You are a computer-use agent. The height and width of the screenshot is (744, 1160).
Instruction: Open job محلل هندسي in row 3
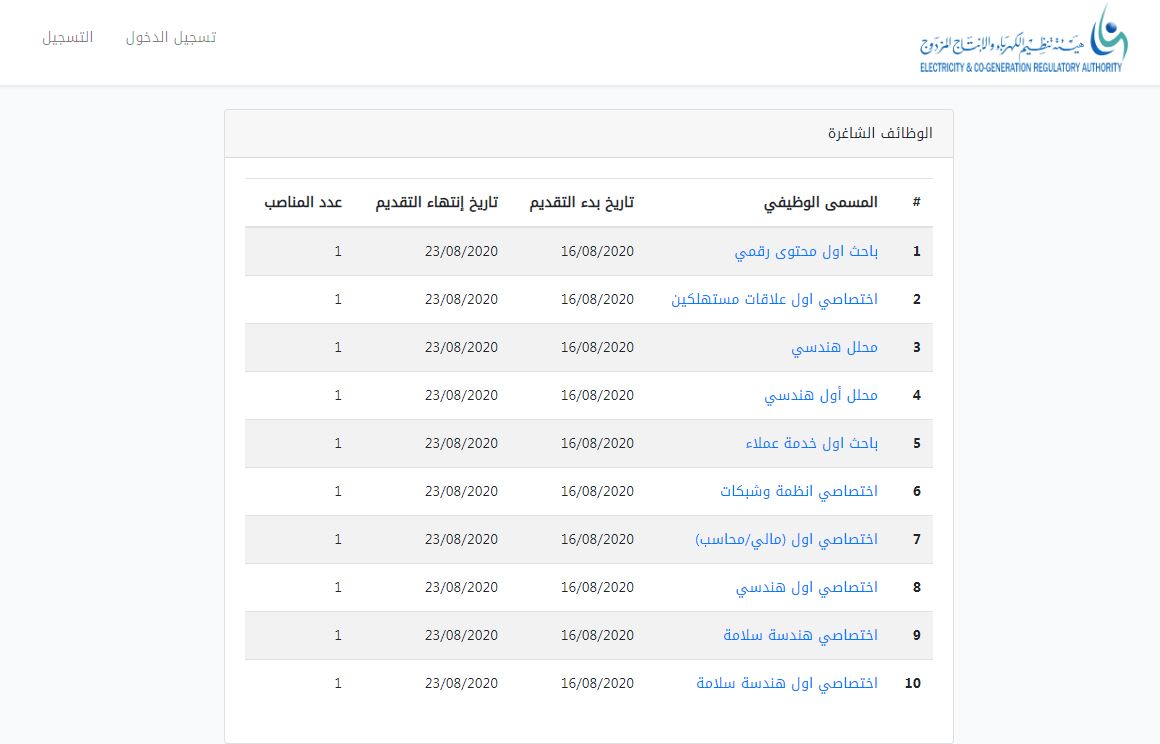(834, 348)
